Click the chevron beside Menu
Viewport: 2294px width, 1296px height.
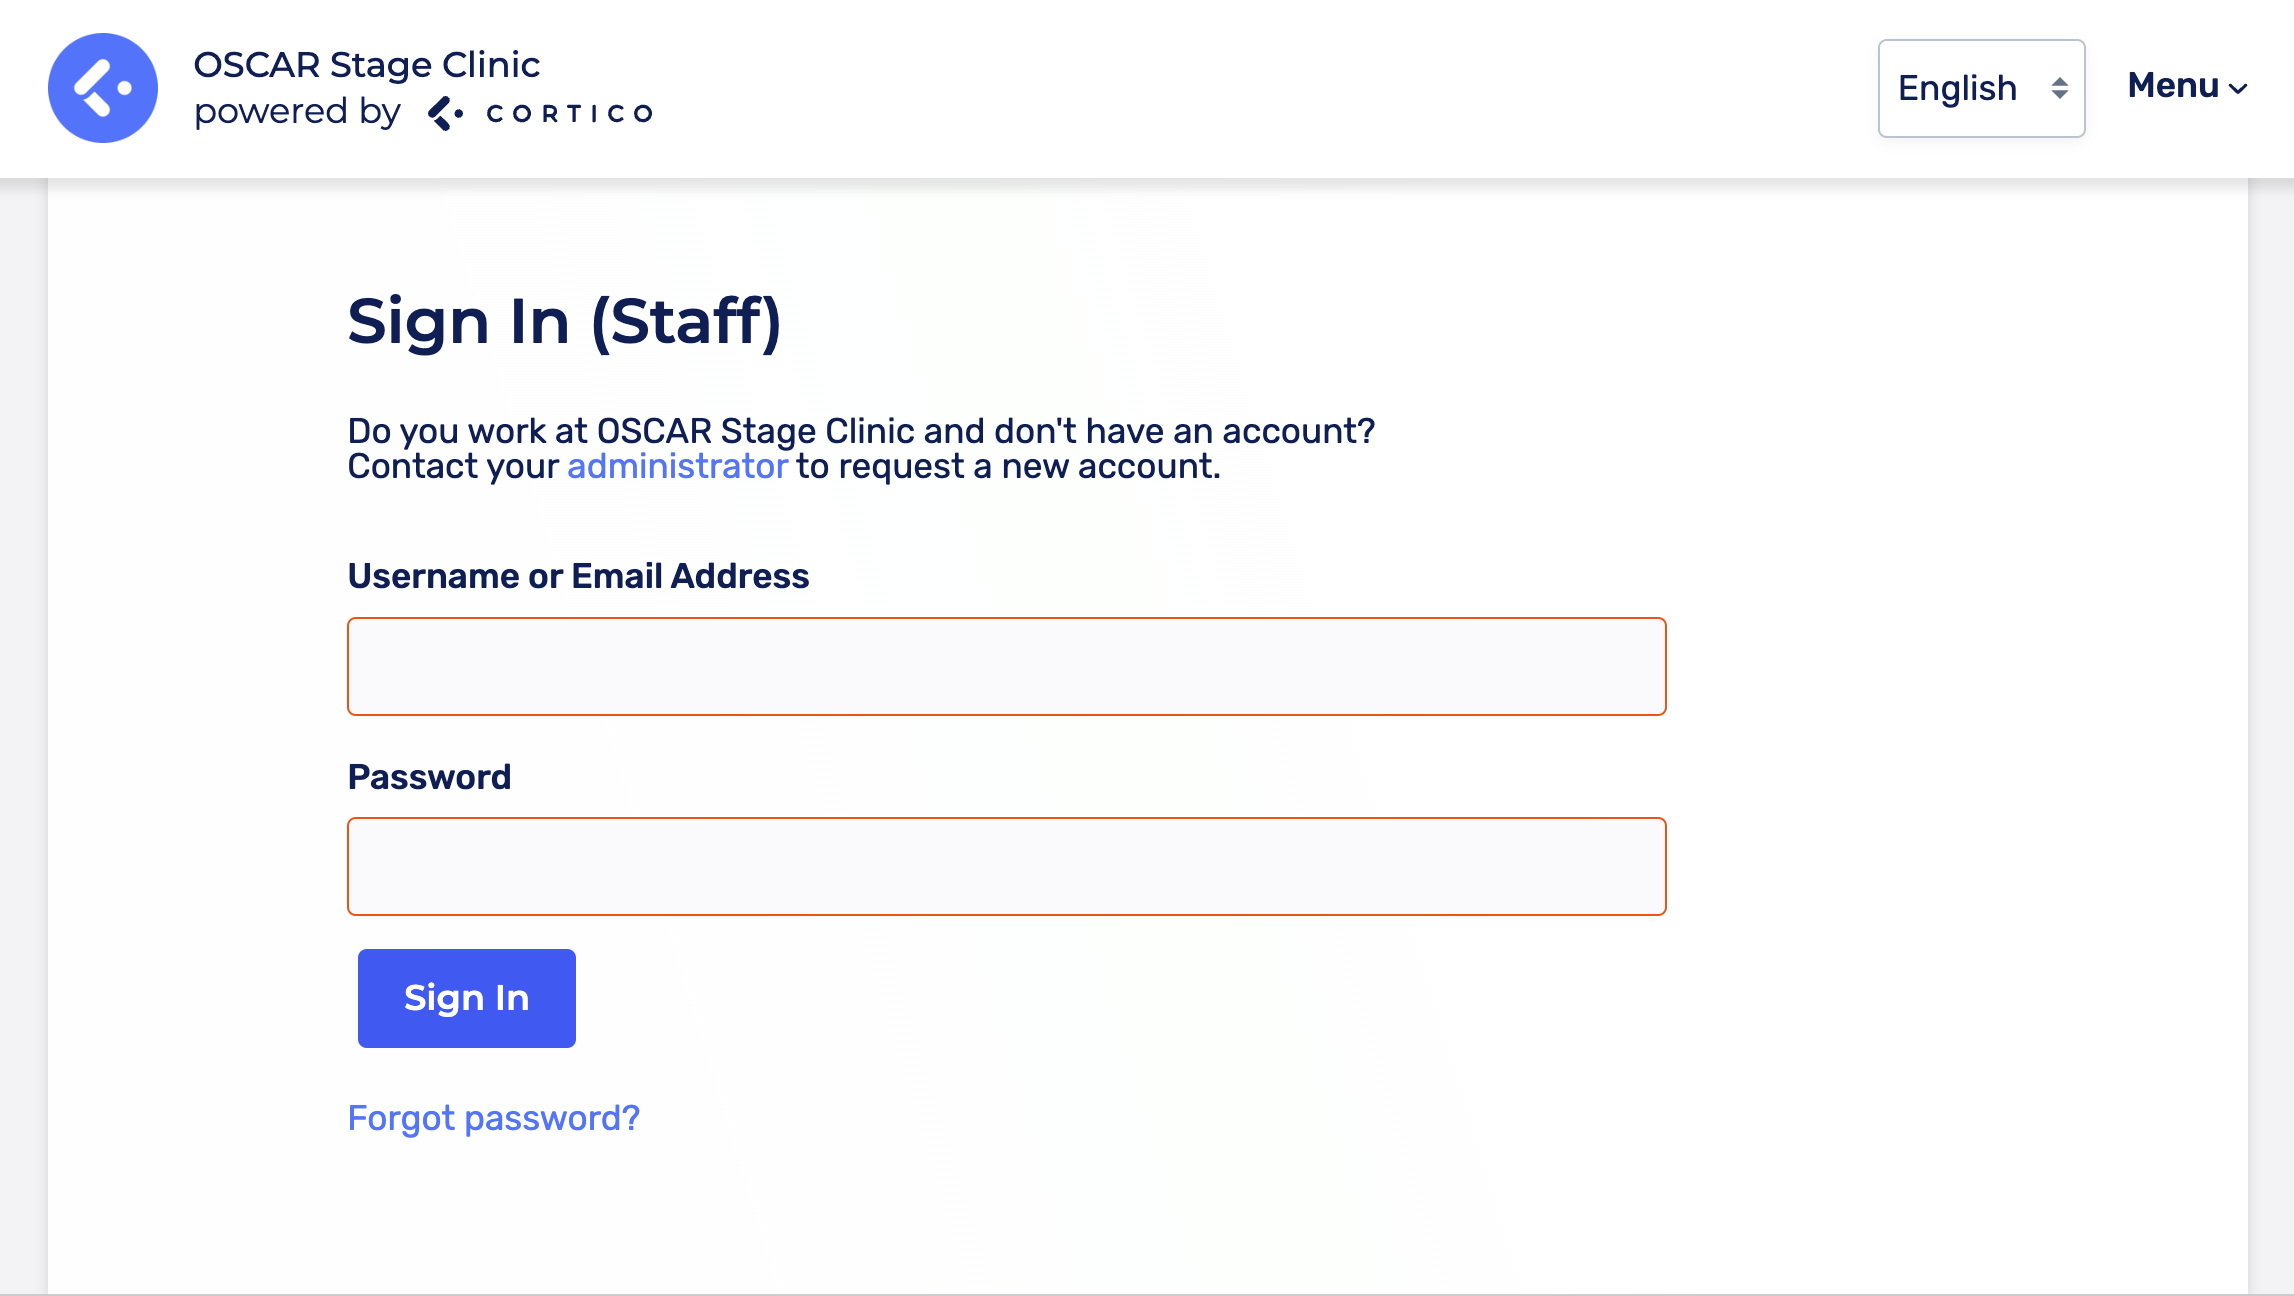click(x=2239, y=89)
